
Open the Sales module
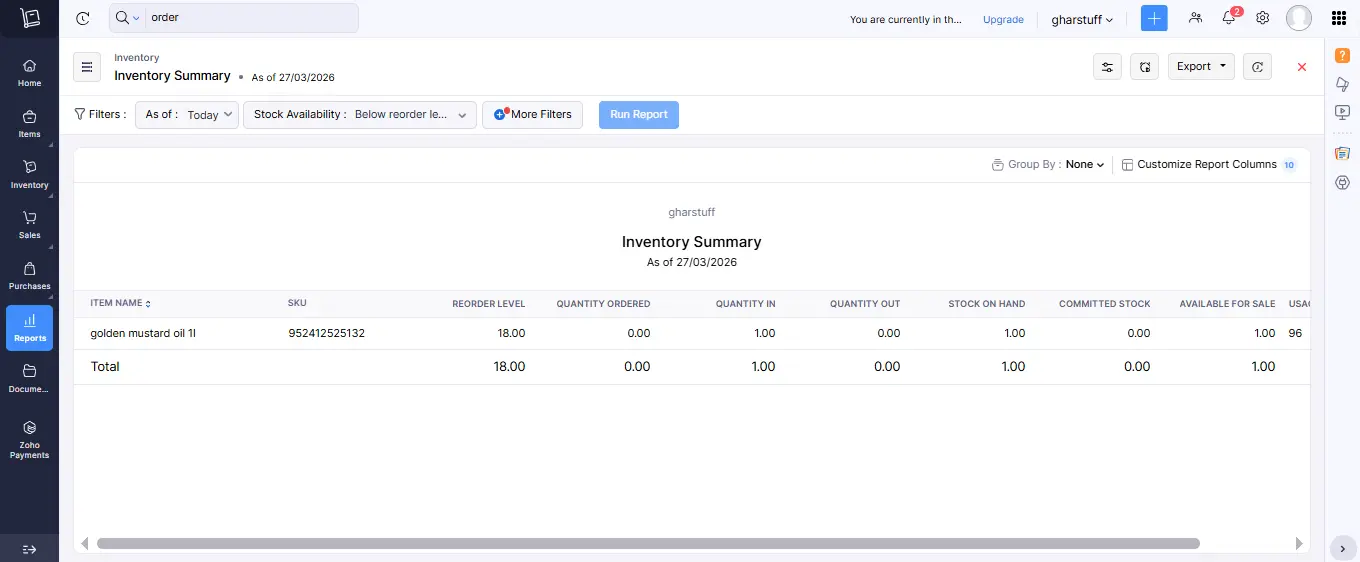pyautogui.click(x=29, y=225)
